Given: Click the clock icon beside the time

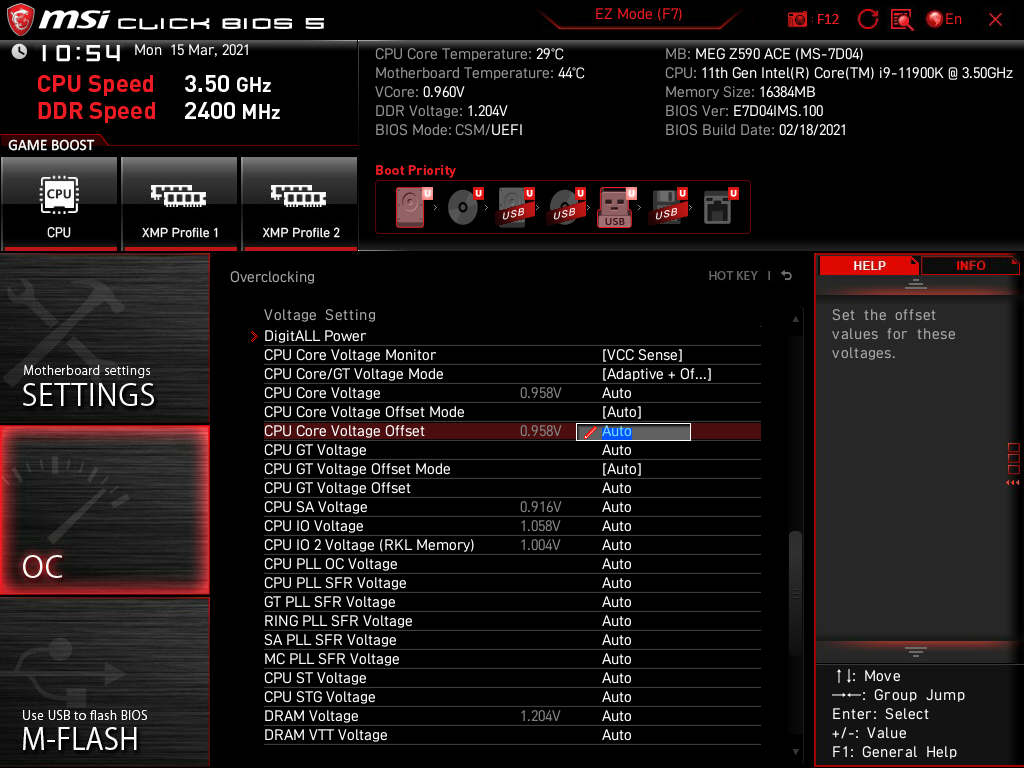Looking at the screenshot, I should (20, 51).
